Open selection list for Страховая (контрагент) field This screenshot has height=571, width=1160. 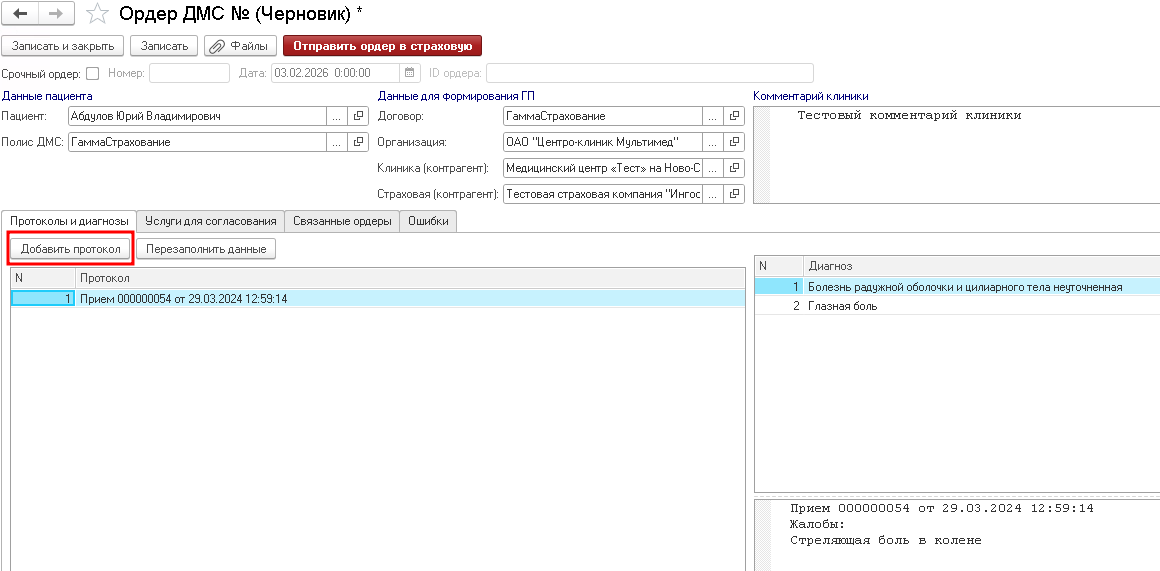click(713, 194)
